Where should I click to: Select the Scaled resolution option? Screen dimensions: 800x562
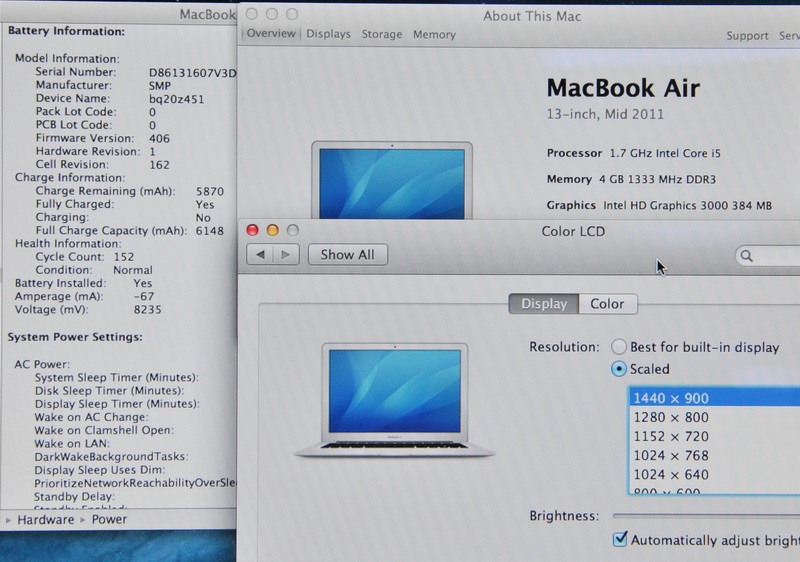[619, 369]
